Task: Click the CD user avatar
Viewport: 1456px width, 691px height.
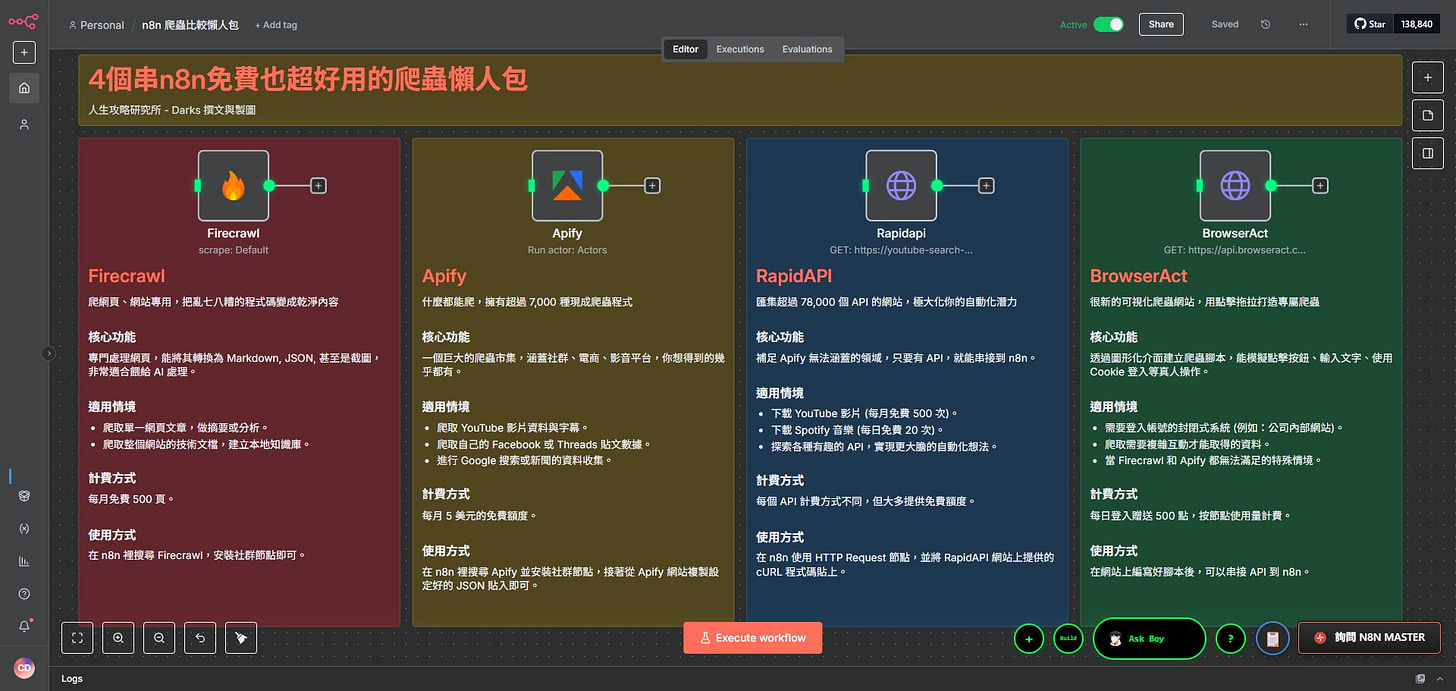Action: click(x=24, y=667)
